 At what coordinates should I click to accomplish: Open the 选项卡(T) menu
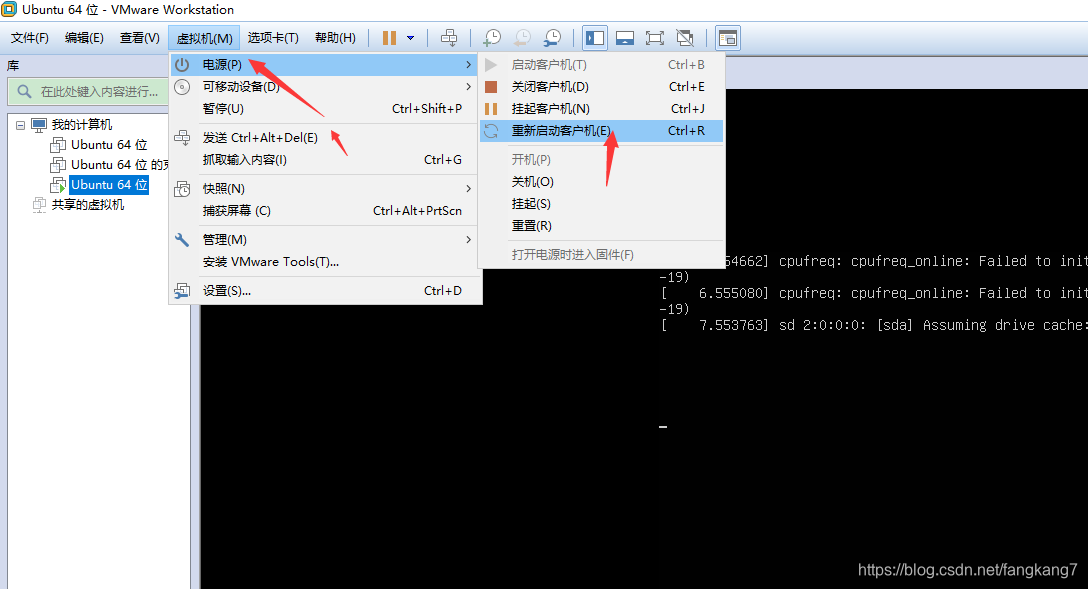[273, 37]
